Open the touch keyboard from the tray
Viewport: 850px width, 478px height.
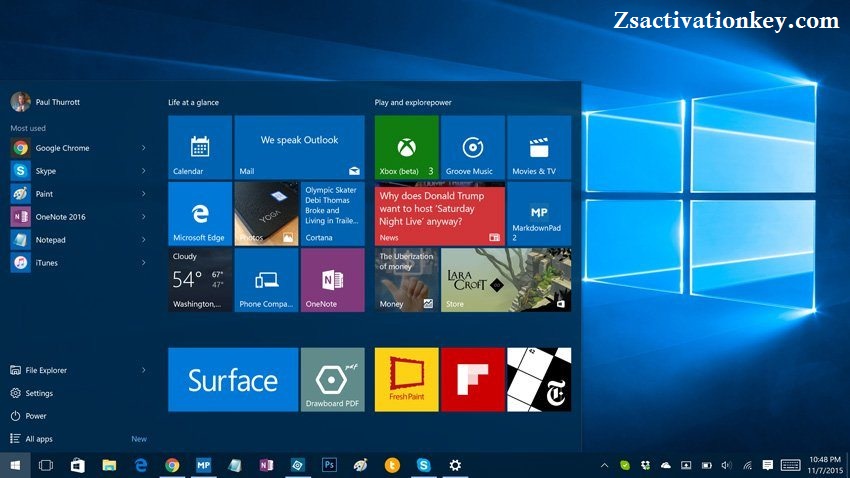click(x=790, y=465)
